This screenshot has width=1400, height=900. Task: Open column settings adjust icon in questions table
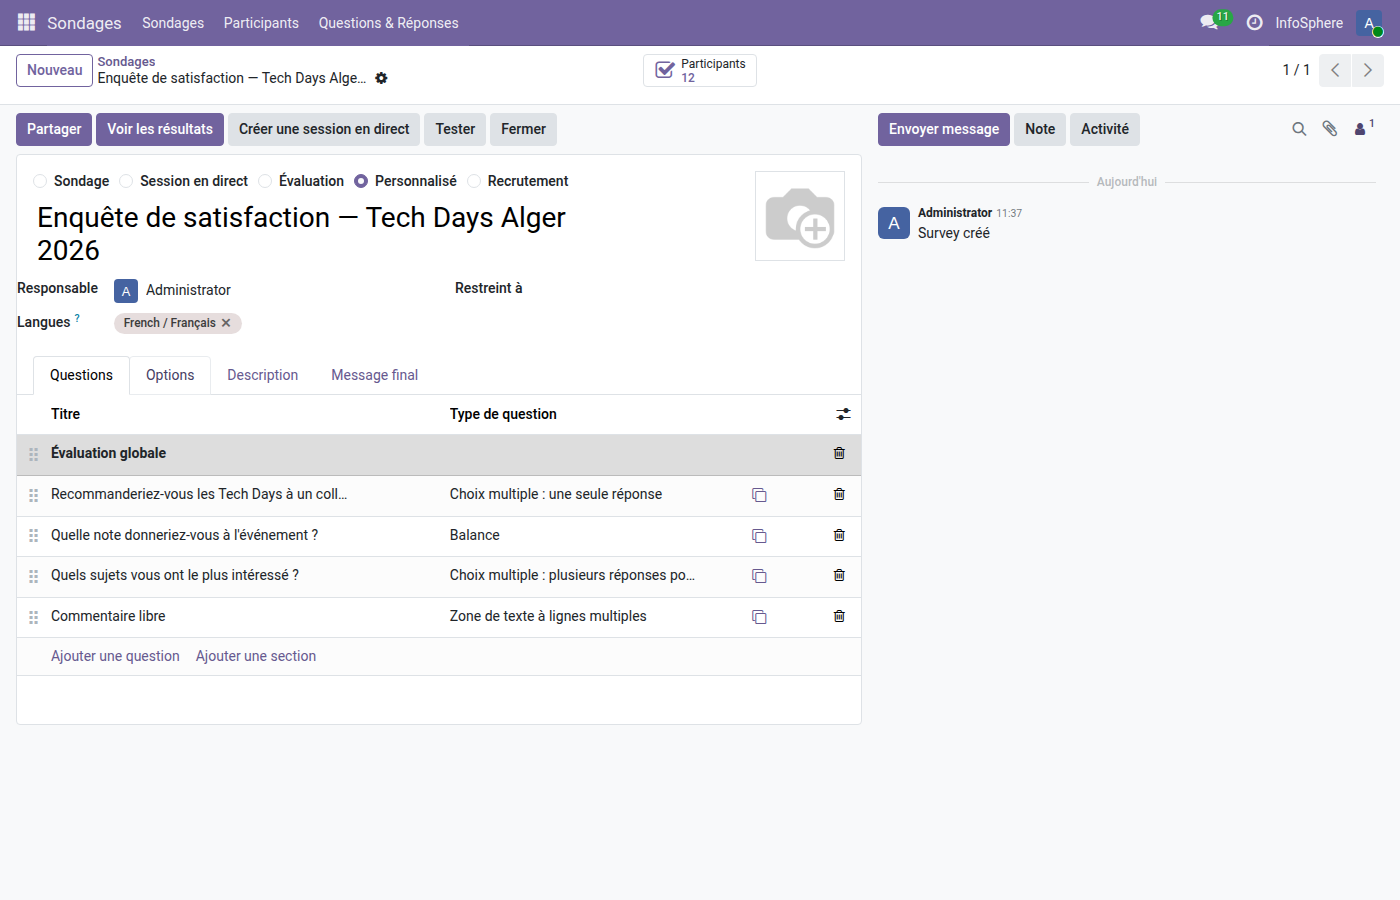(843, 414)
